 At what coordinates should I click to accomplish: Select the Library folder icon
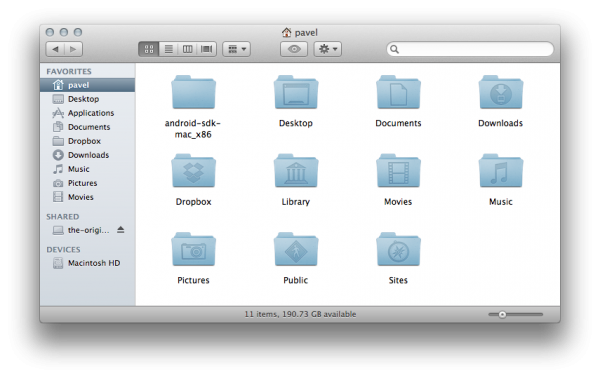(296, 171)
